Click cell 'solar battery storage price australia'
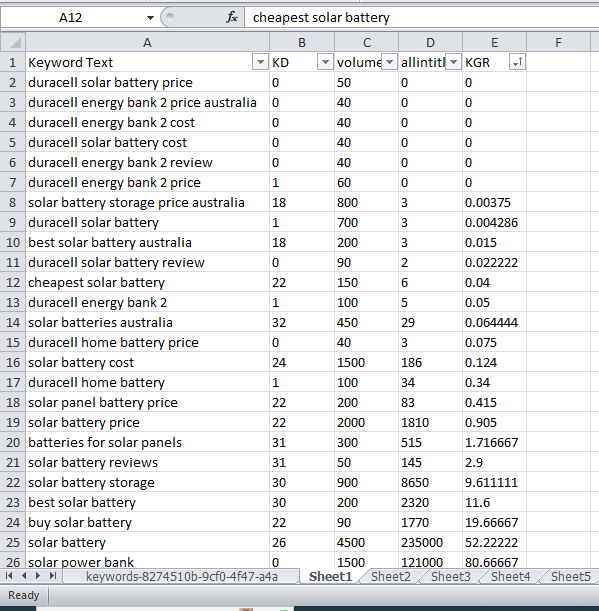The width and height of the screenshot is (599, 611). (x=147, y=202)
